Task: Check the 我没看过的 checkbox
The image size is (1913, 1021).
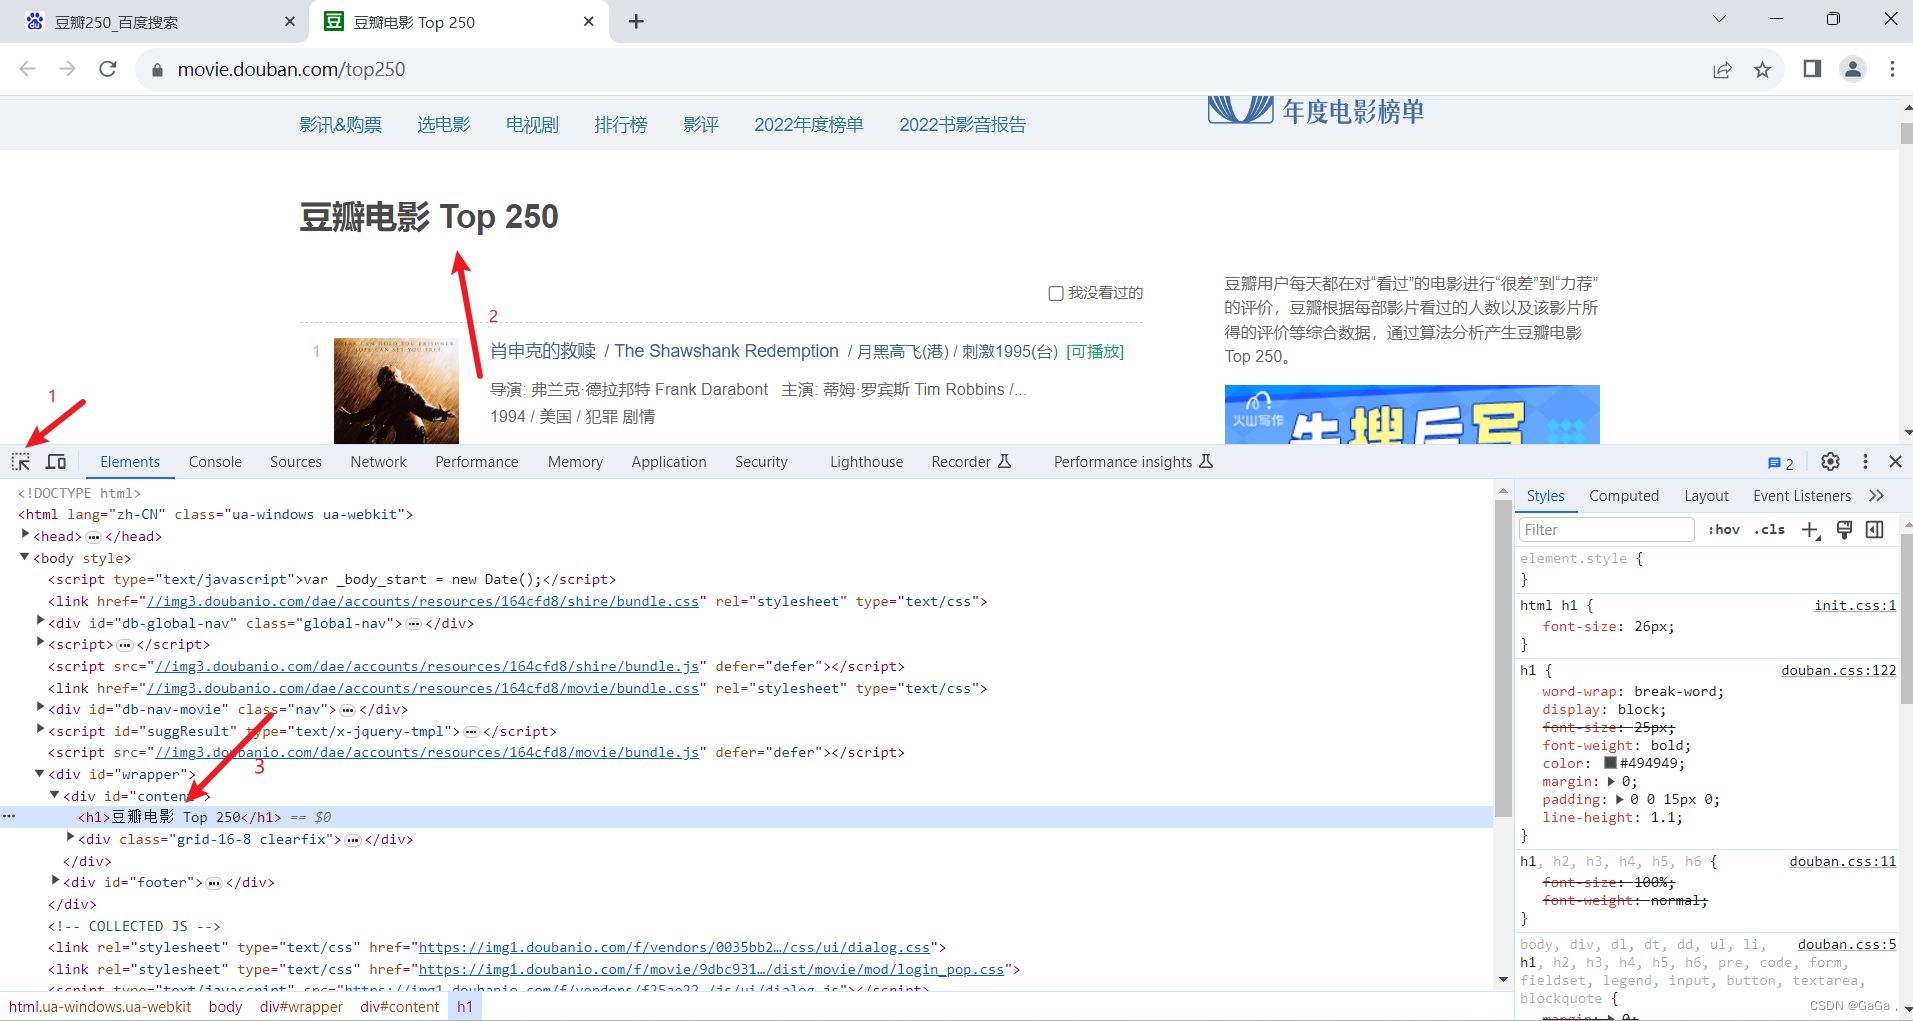Action: click(x=1055, y=293)
